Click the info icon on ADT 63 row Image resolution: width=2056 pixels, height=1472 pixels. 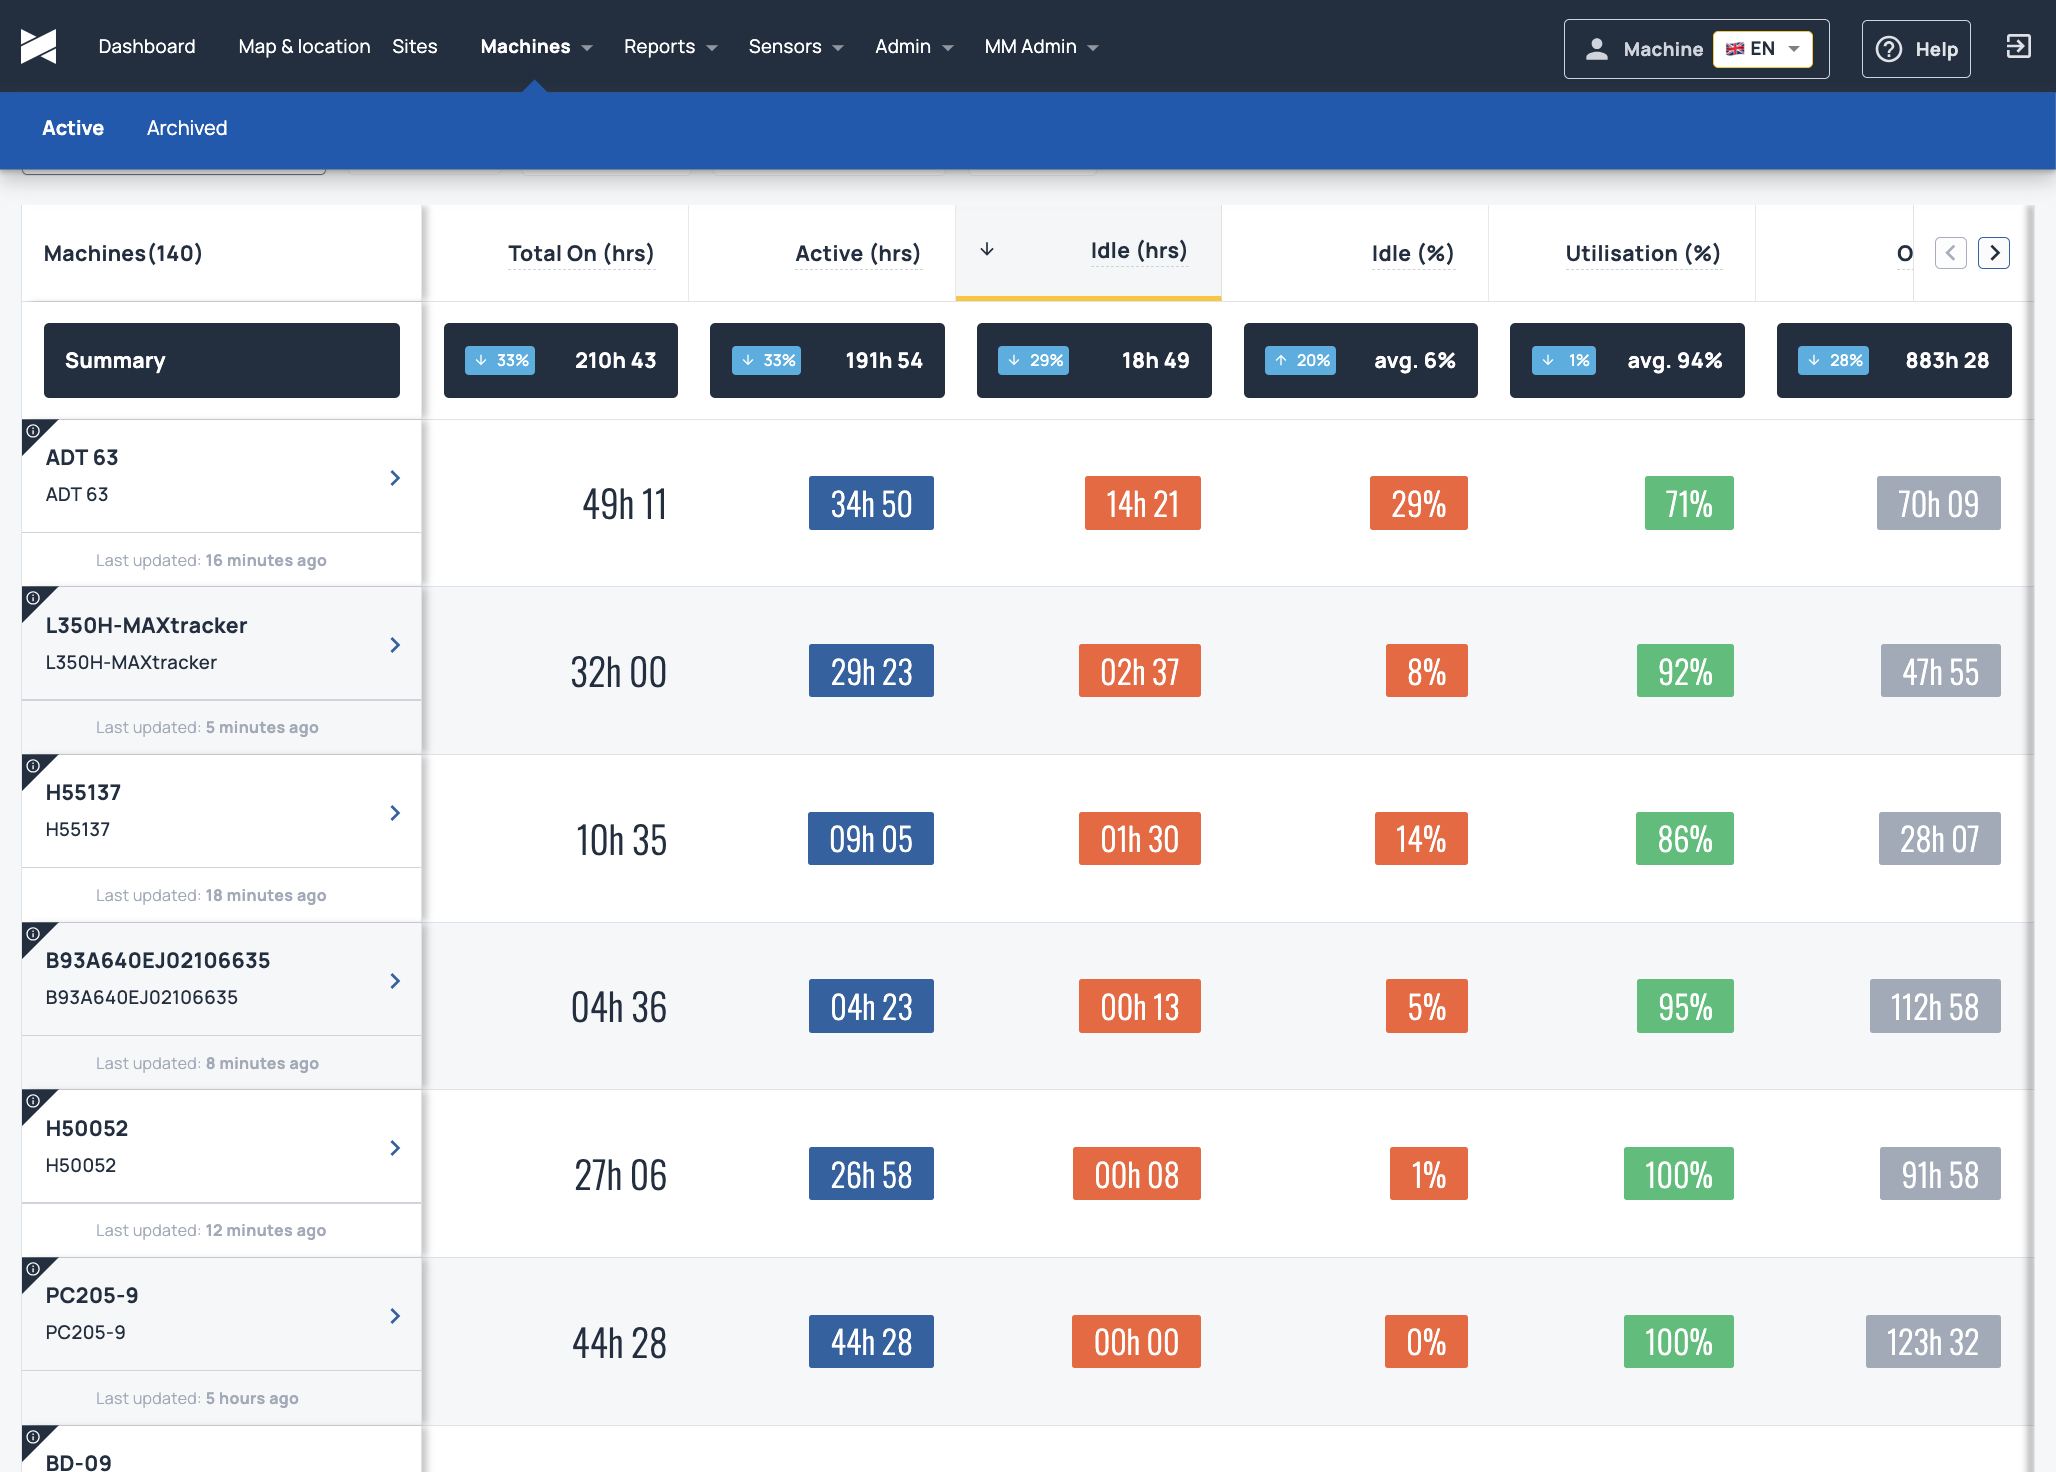[x=33, y=431]
